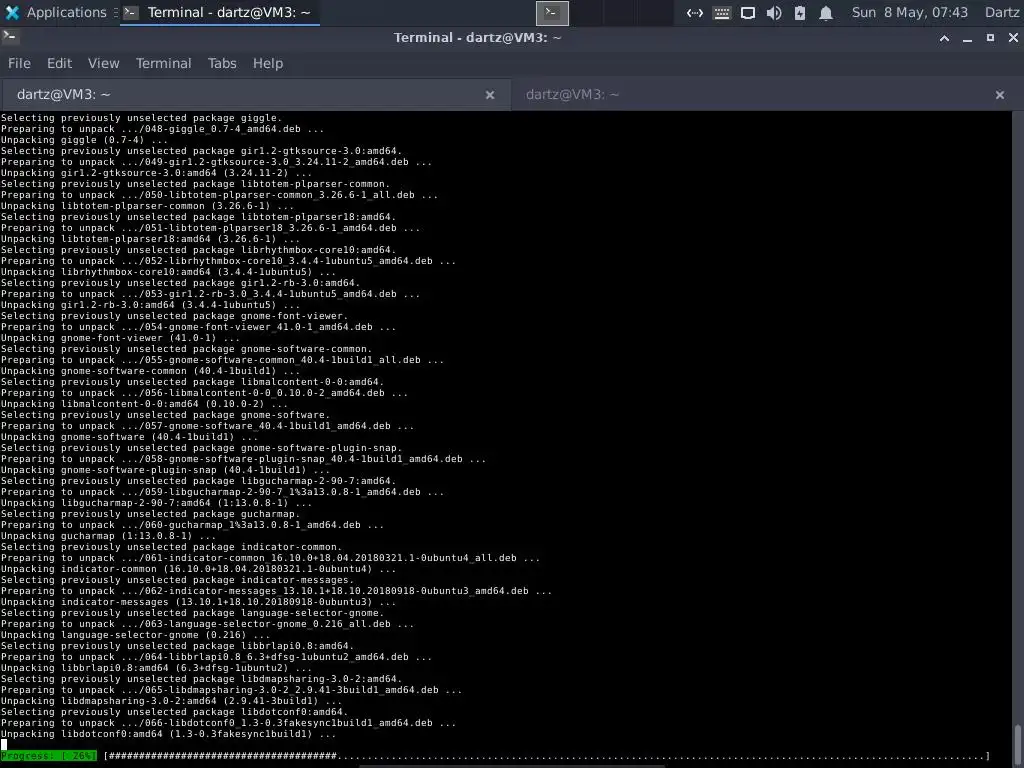The image size is (1024, 768).
Task: Click the apt hash progress bar
Action: (547, 756)
